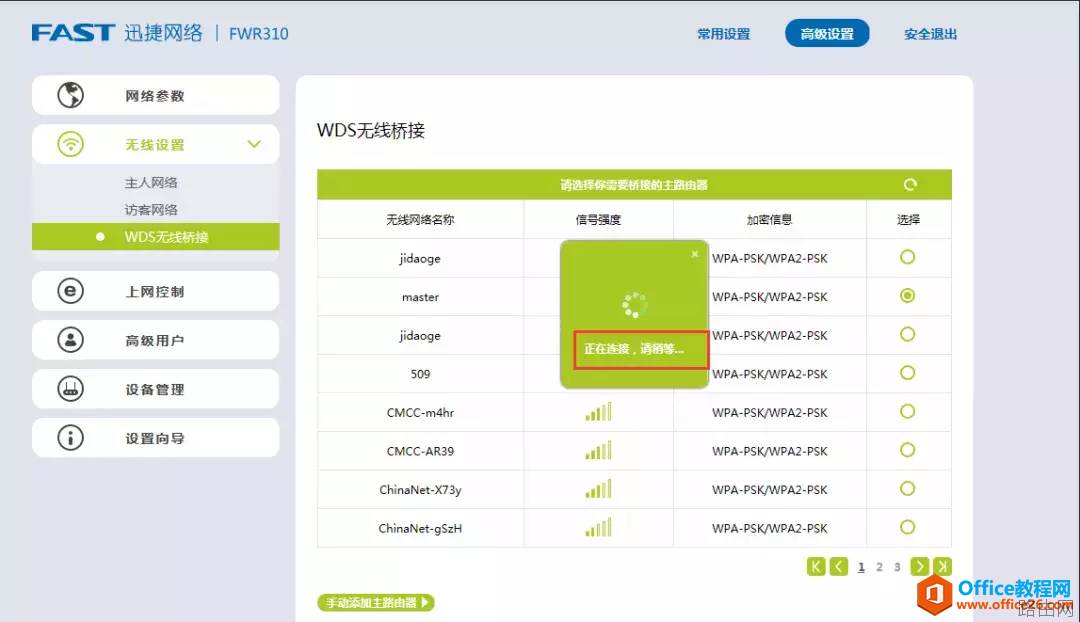Screen dimensions: 1080x622
Task: Go to the previous results page
Action: 839,565
